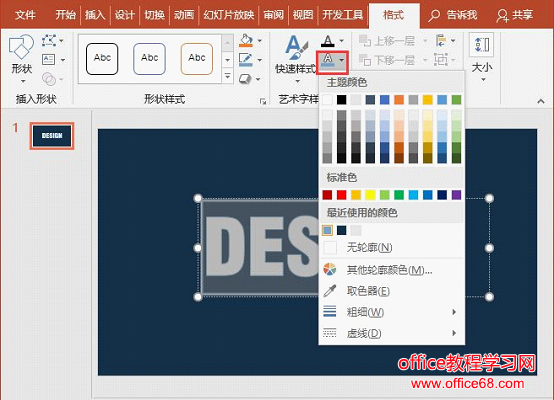Open the Text Fill dropdown arrow

(x=342, y=41)
